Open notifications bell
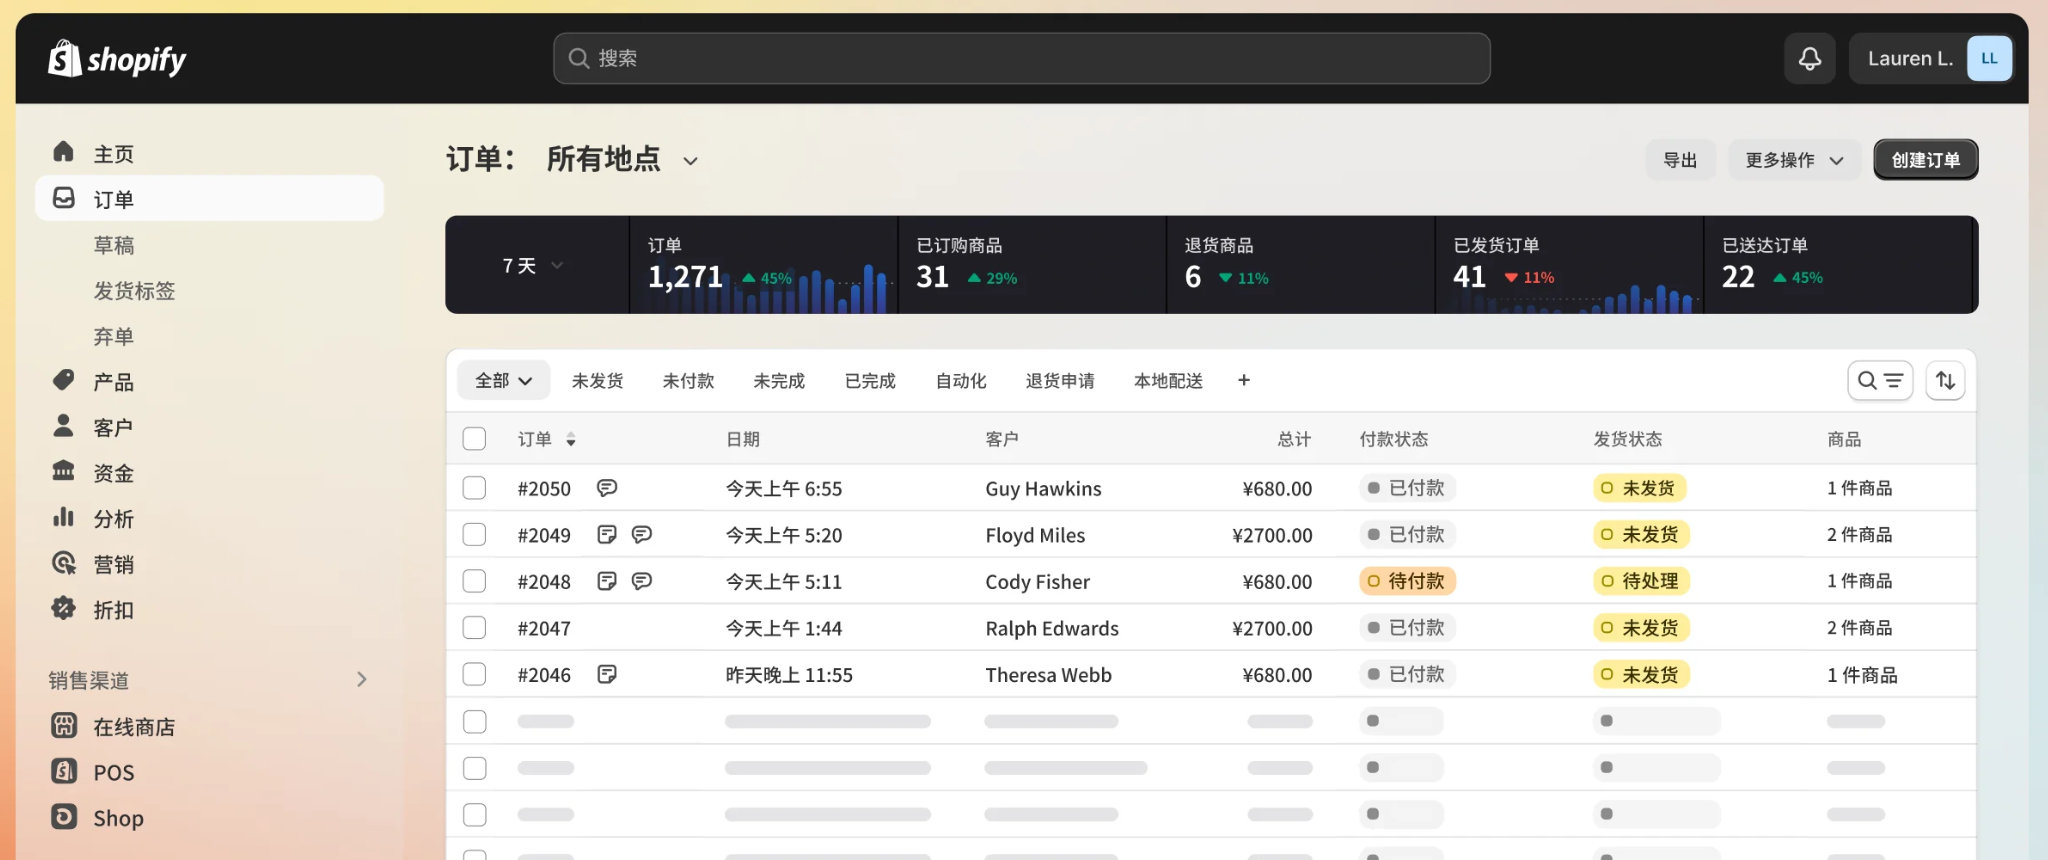The height and width of the screenshot is (860, 2048). tap(1809, 59)
